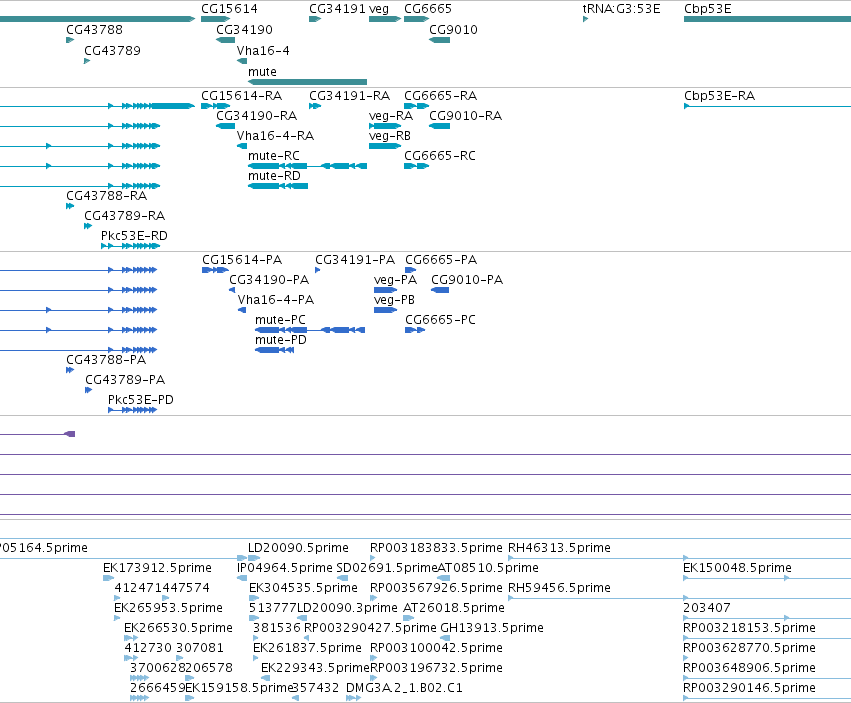
Task: Select the Vha16-4-PA protein label
Action: [276, 300]
